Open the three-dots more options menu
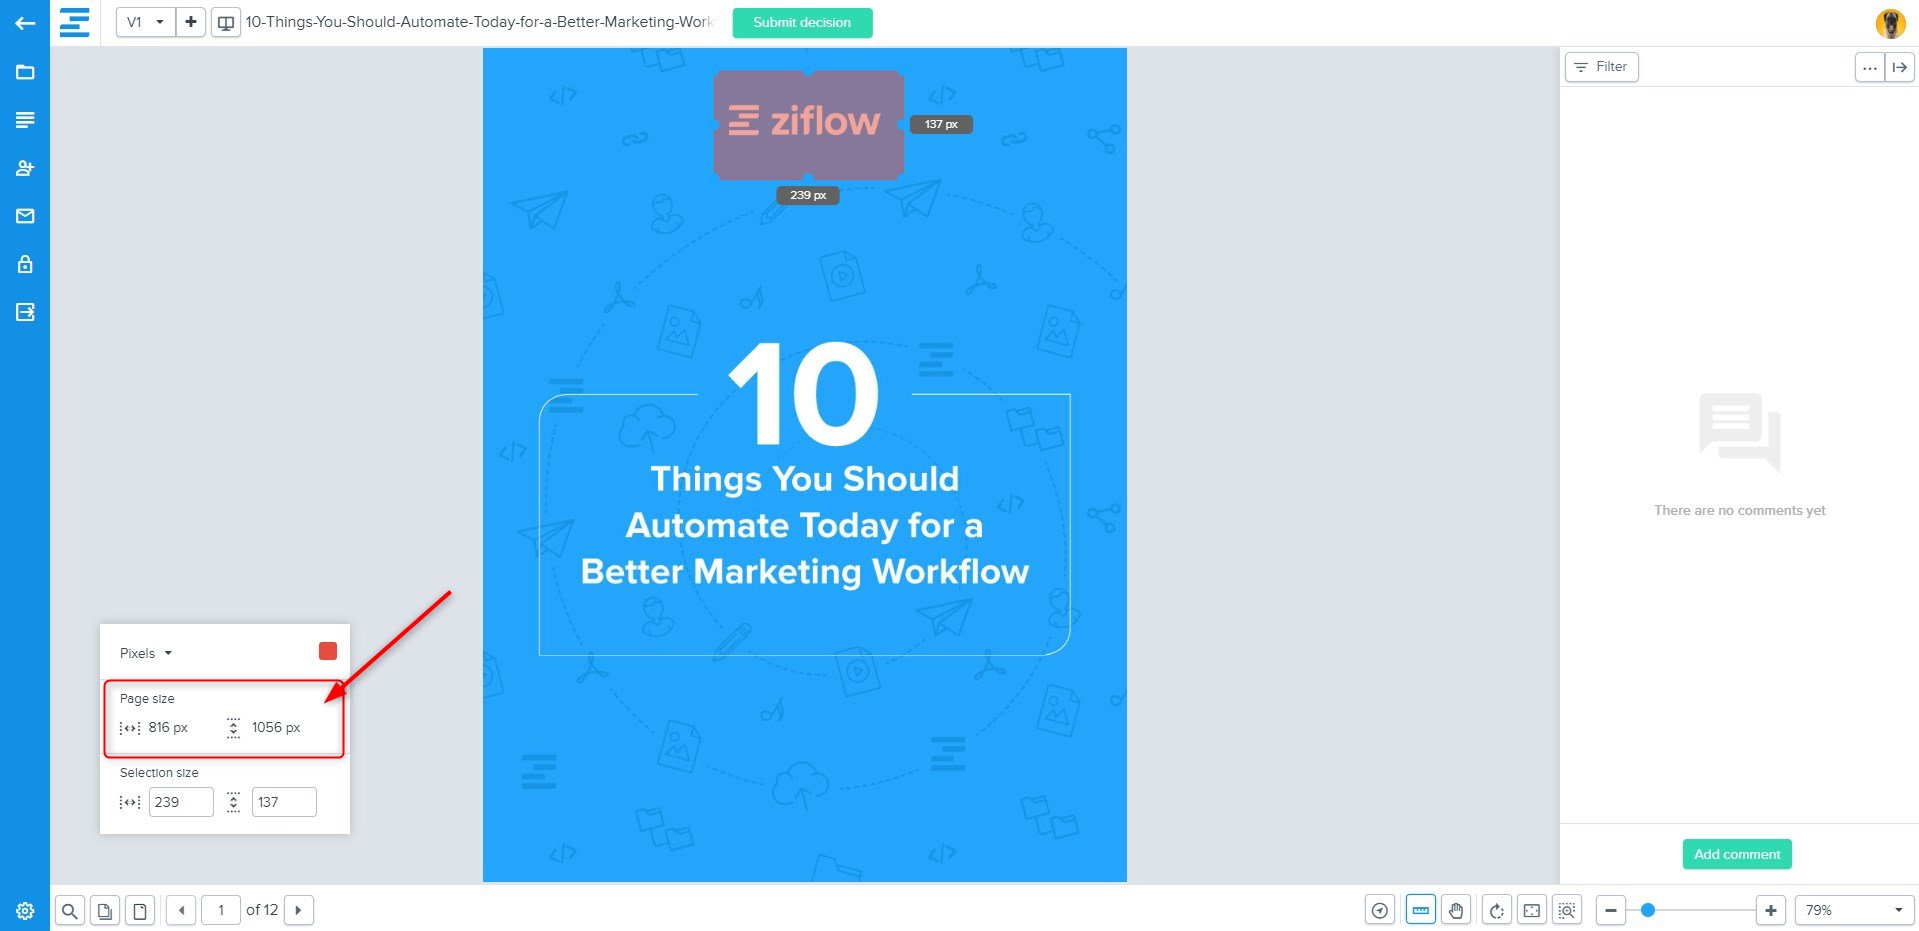 coord(1869,67)
